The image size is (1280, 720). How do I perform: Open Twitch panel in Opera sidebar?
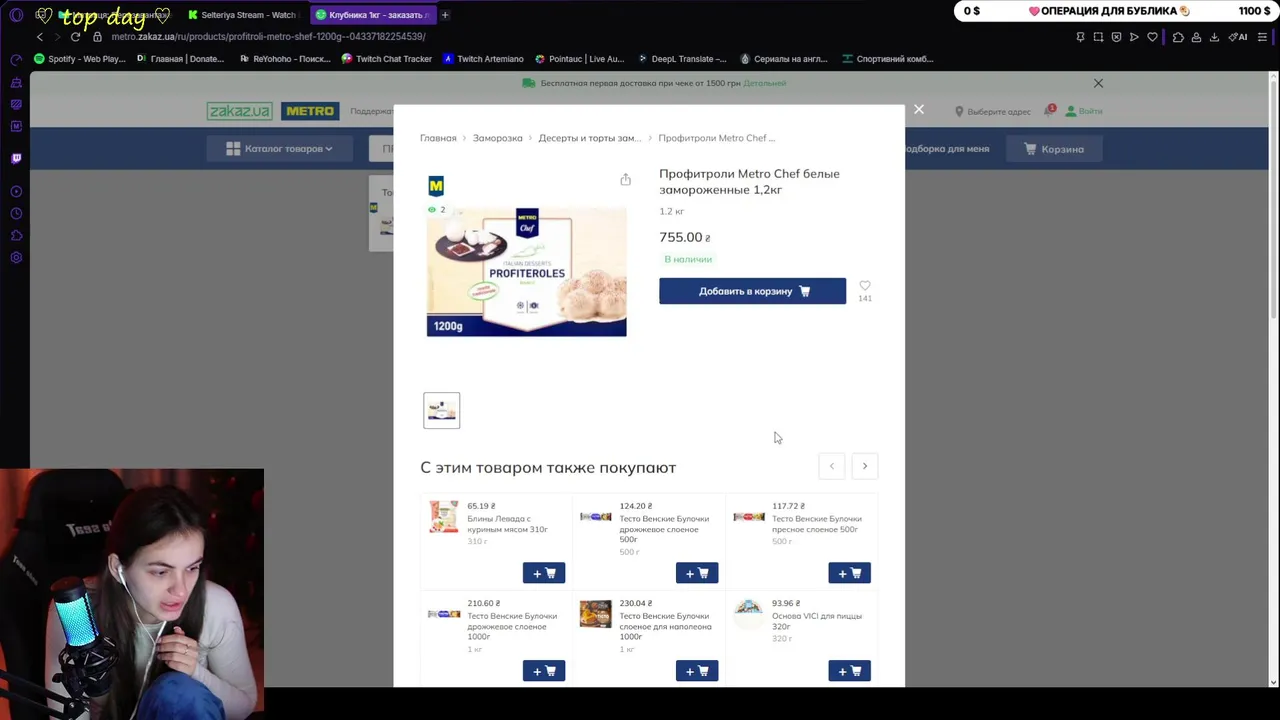tap(16, 158)
